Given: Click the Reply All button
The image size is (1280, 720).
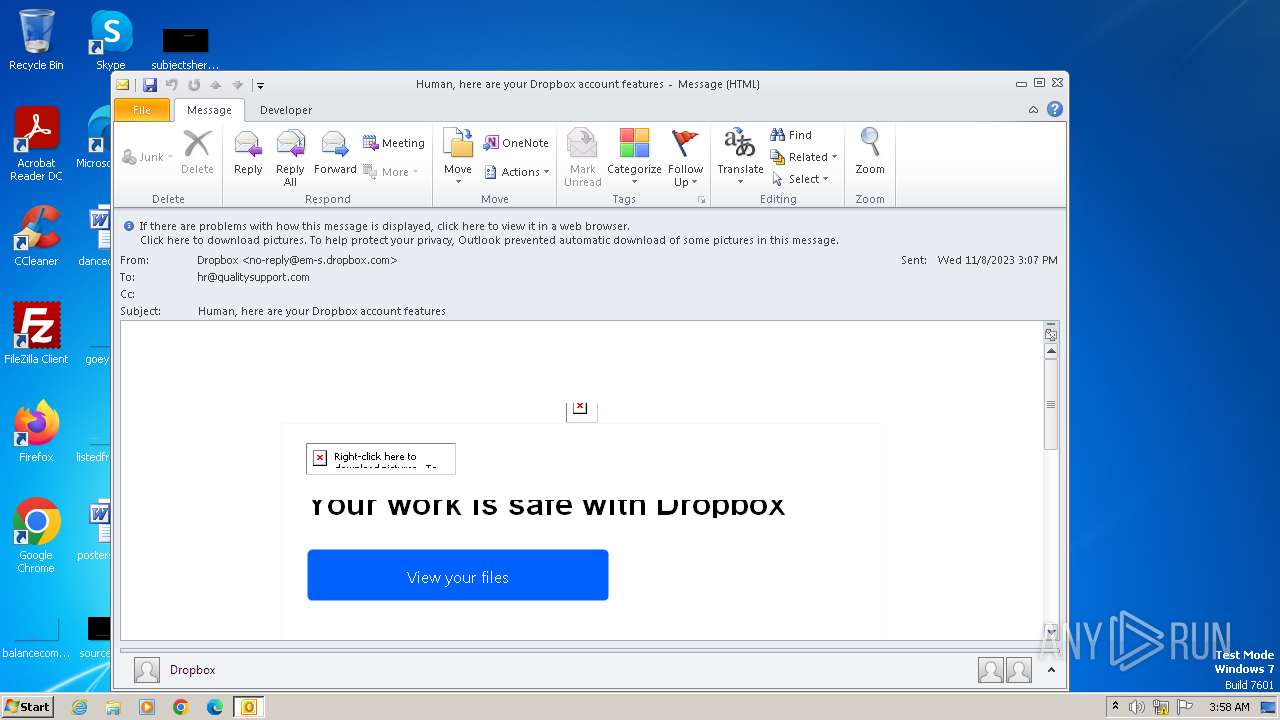Looking at the screenshot, I should tap(290, 156).
